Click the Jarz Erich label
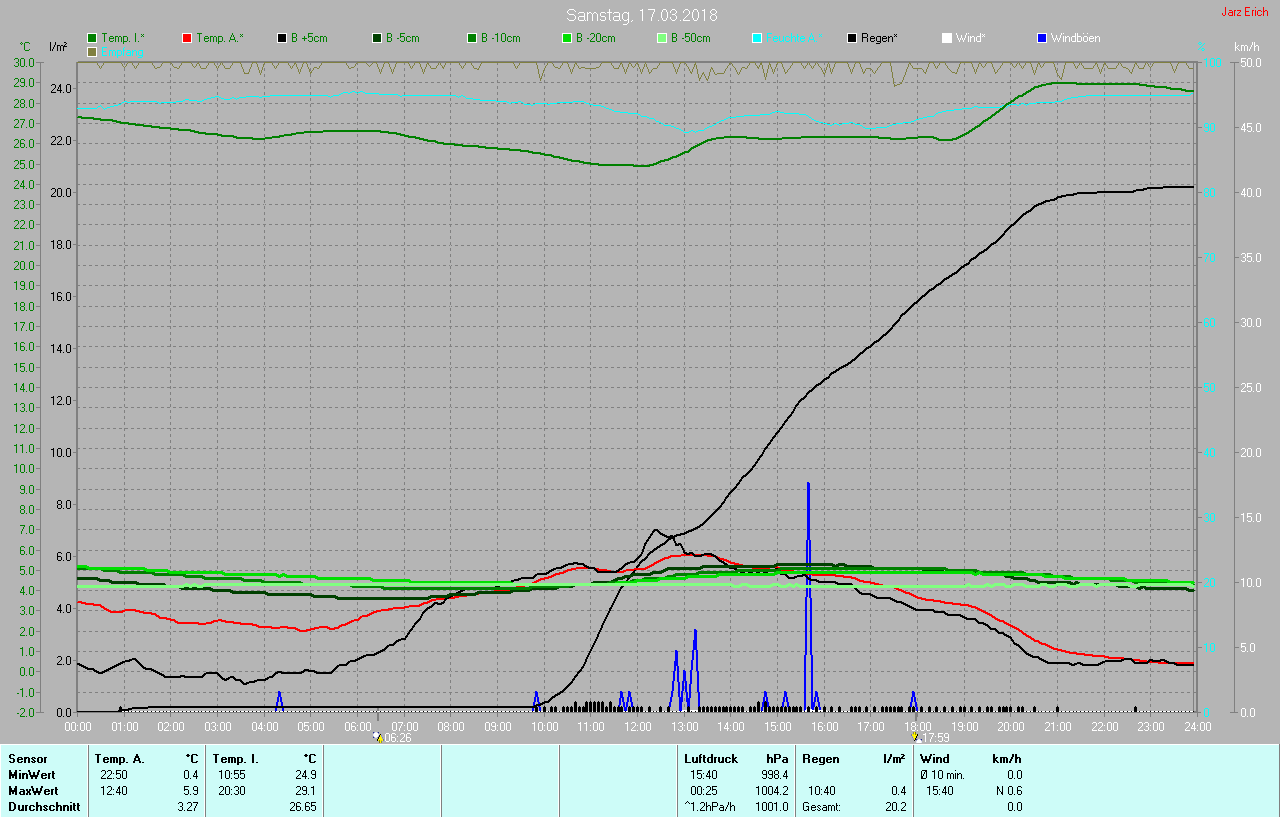 click(1245, 12)
